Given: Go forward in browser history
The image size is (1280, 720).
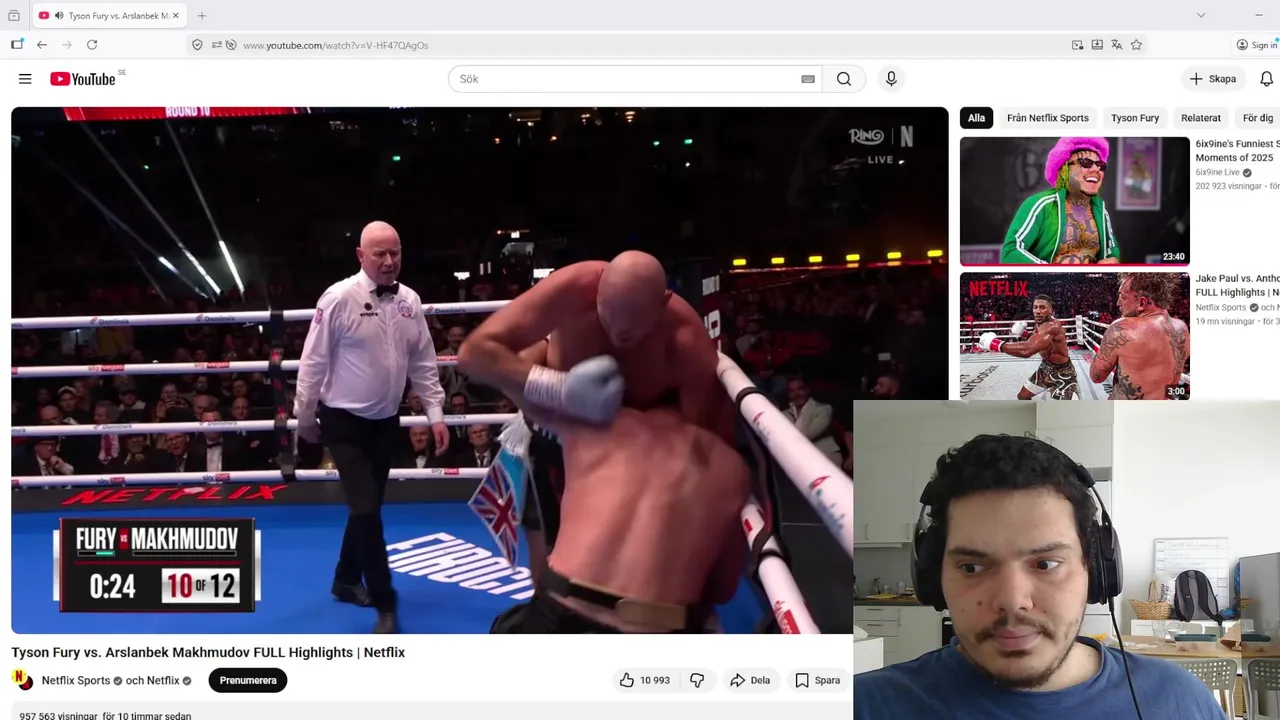Looking at the screenshot, I should 67,45.
